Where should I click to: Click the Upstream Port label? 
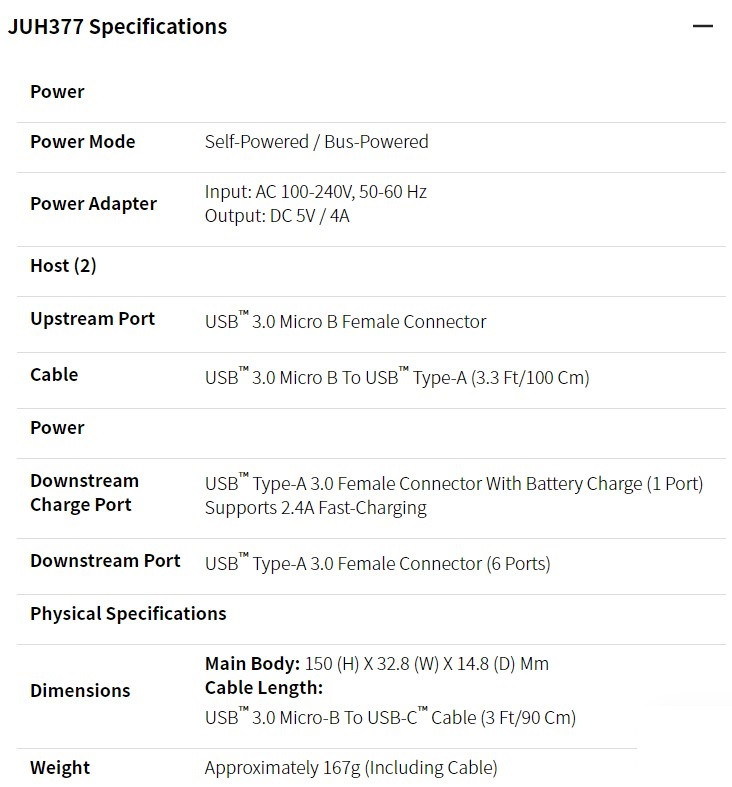(92, 319)
